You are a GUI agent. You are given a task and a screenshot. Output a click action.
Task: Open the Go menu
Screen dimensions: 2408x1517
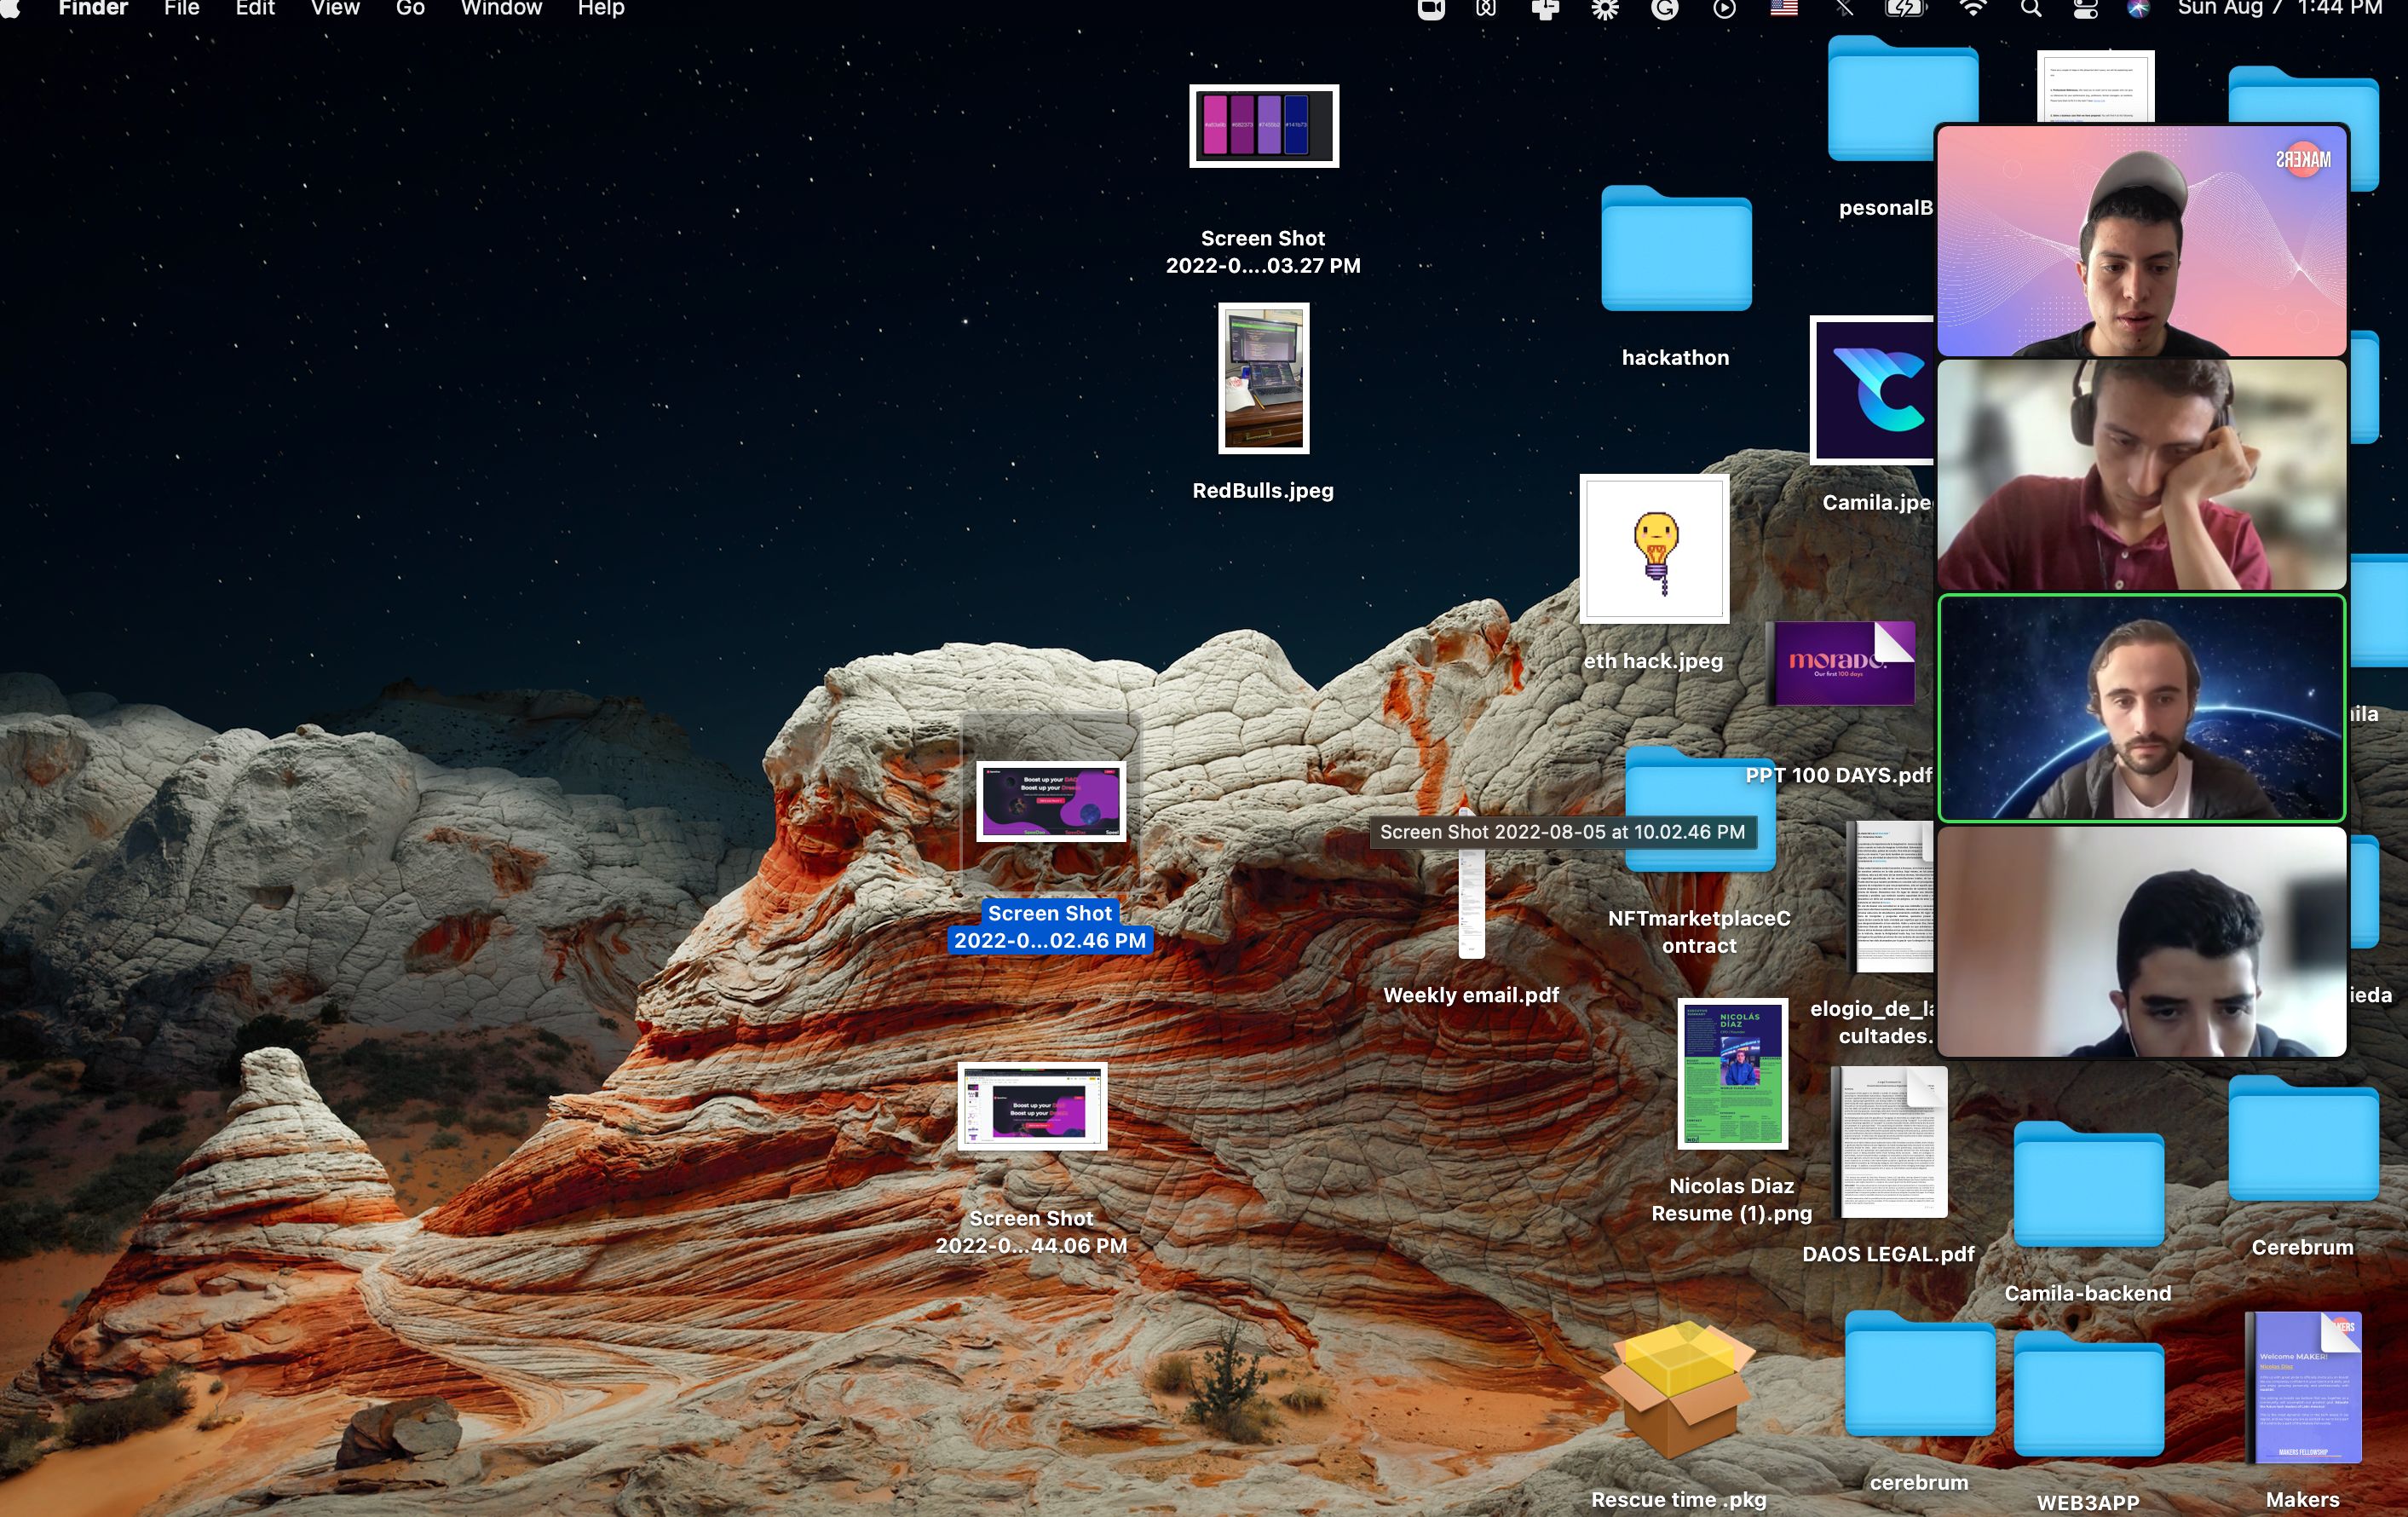[410, 9]
